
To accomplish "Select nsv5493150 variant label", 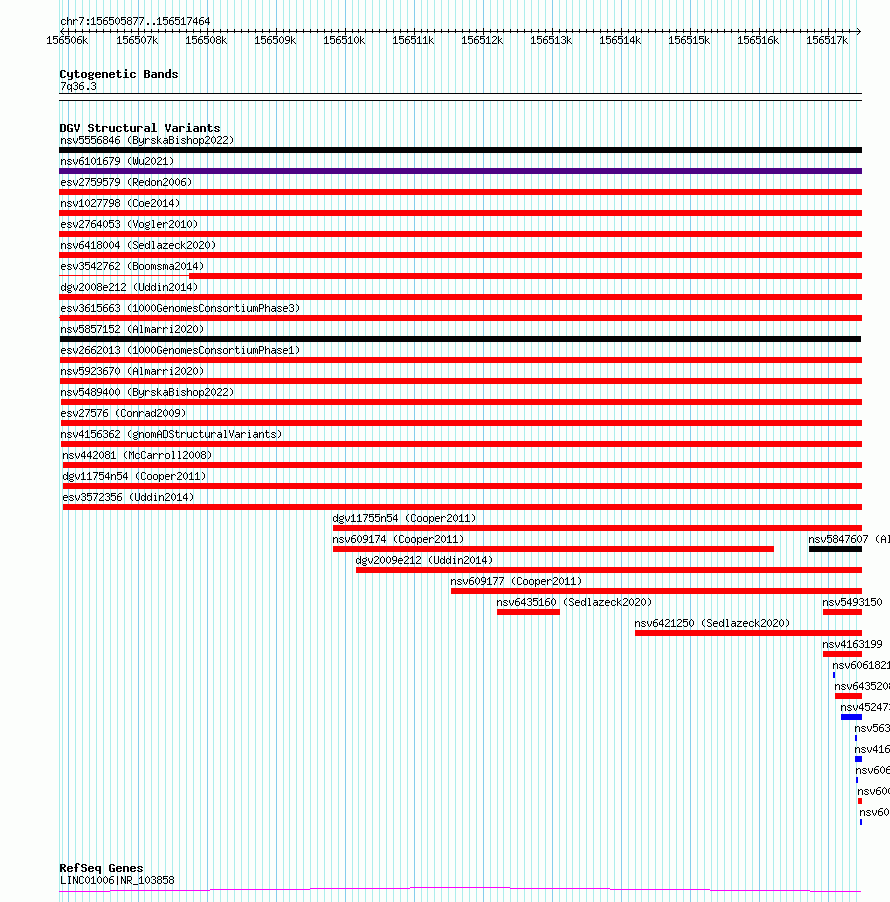I will (x=852, y=602).
